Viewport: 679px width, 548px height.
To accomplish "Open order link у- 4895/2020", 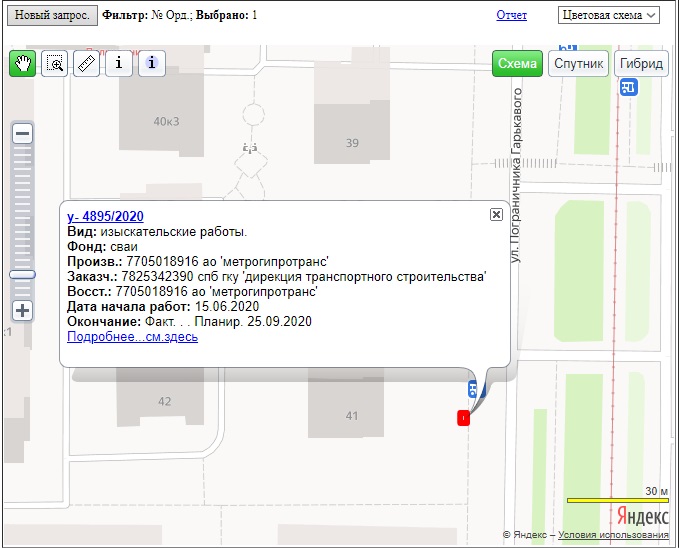I will click(x=105, y=216).
